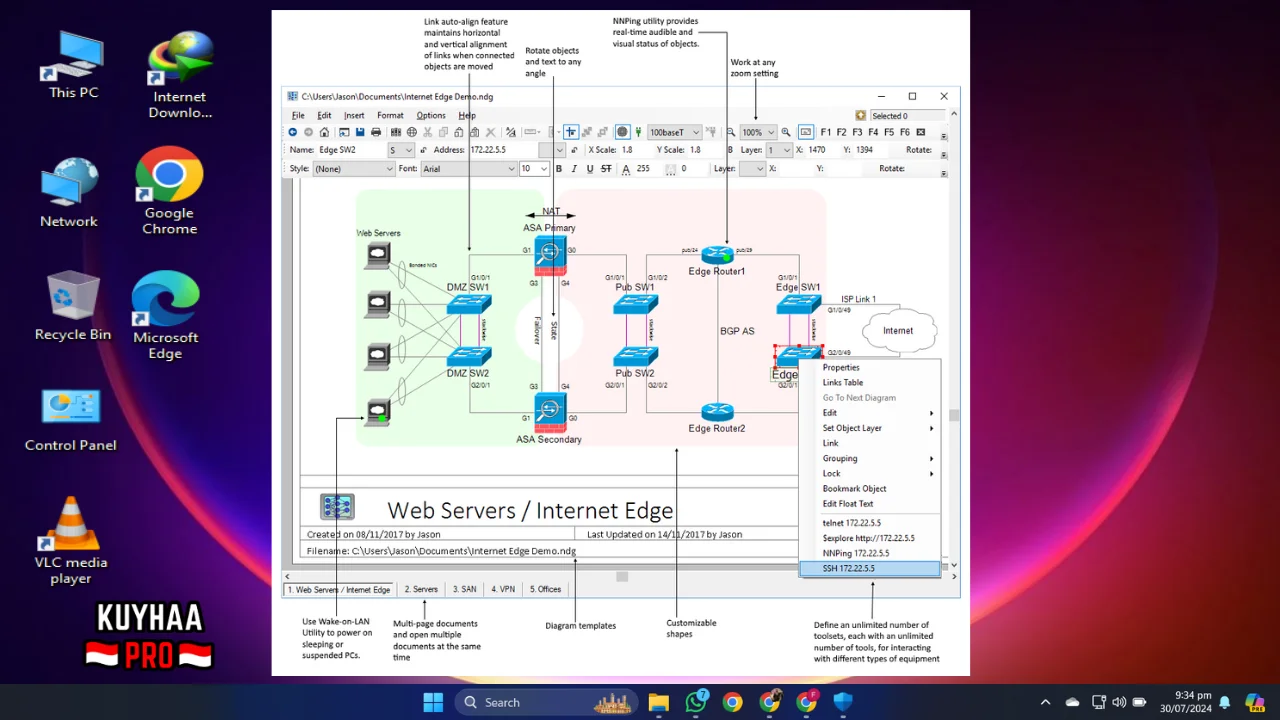Image resolution: width=1280 pixels, height=720 pixels.
Task: Select the DMZ SW2 switch object
Action: (469, 356)
